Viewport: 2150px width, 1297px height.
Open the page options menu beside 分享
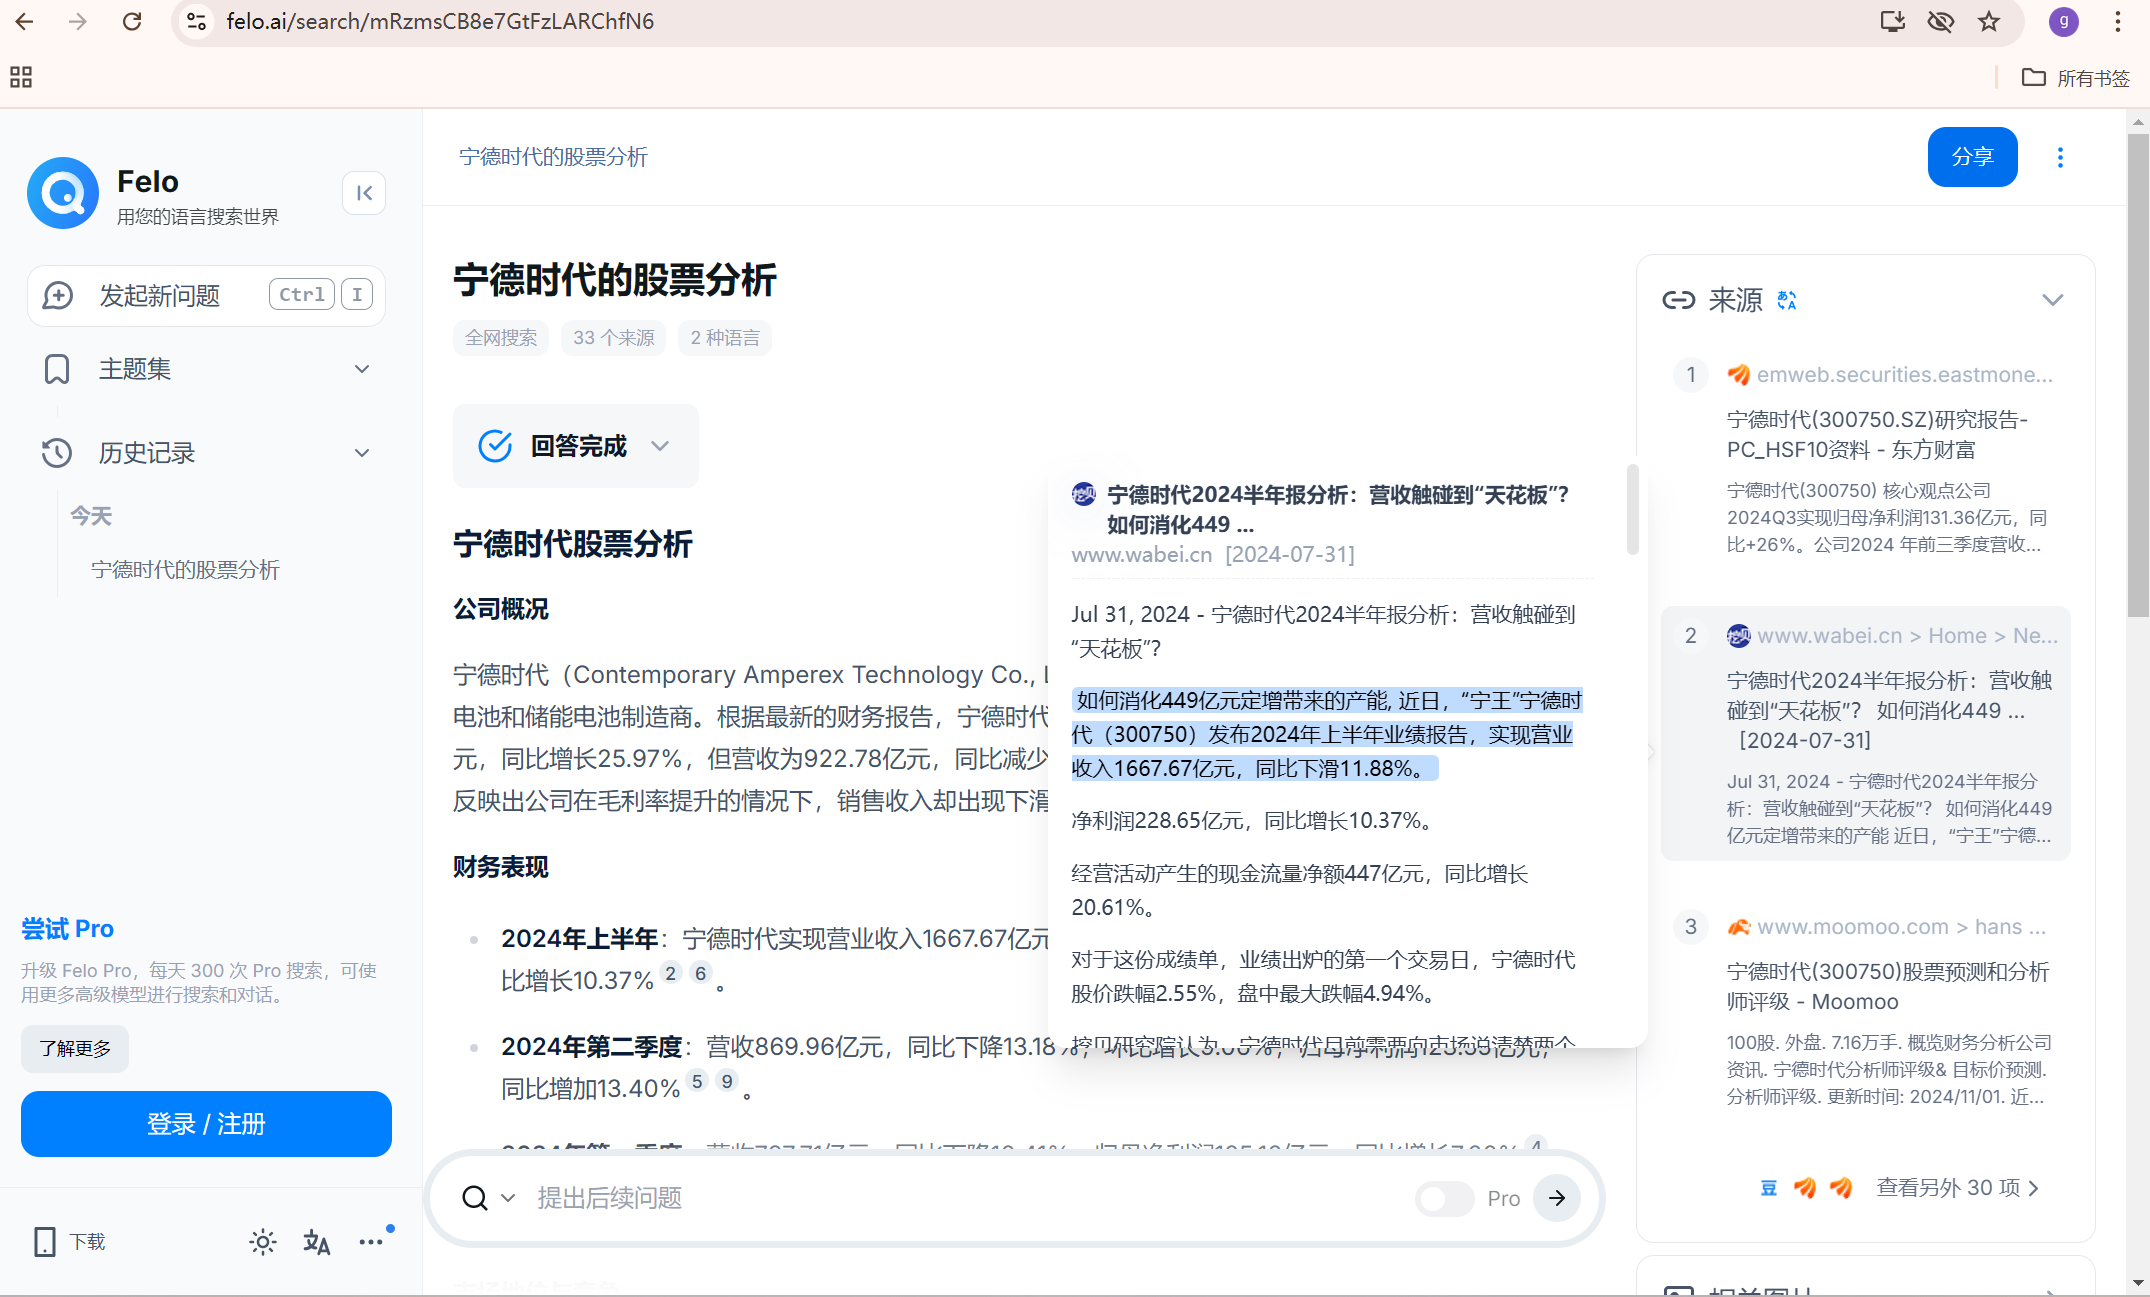click(x=2060, y=157)
